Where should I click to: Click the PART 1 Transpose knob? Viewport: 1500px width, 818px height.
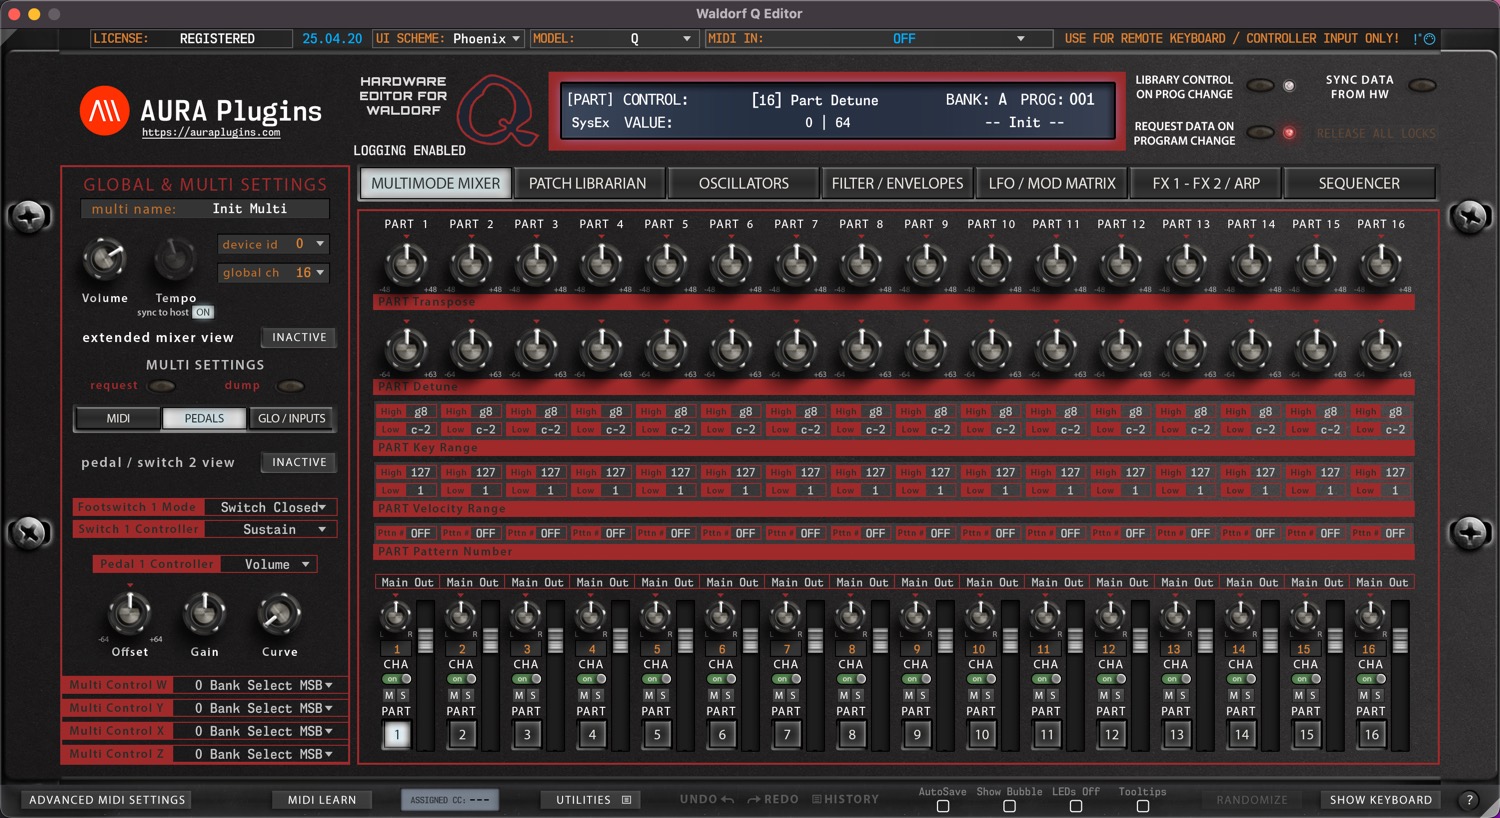(x=406, y=264)
